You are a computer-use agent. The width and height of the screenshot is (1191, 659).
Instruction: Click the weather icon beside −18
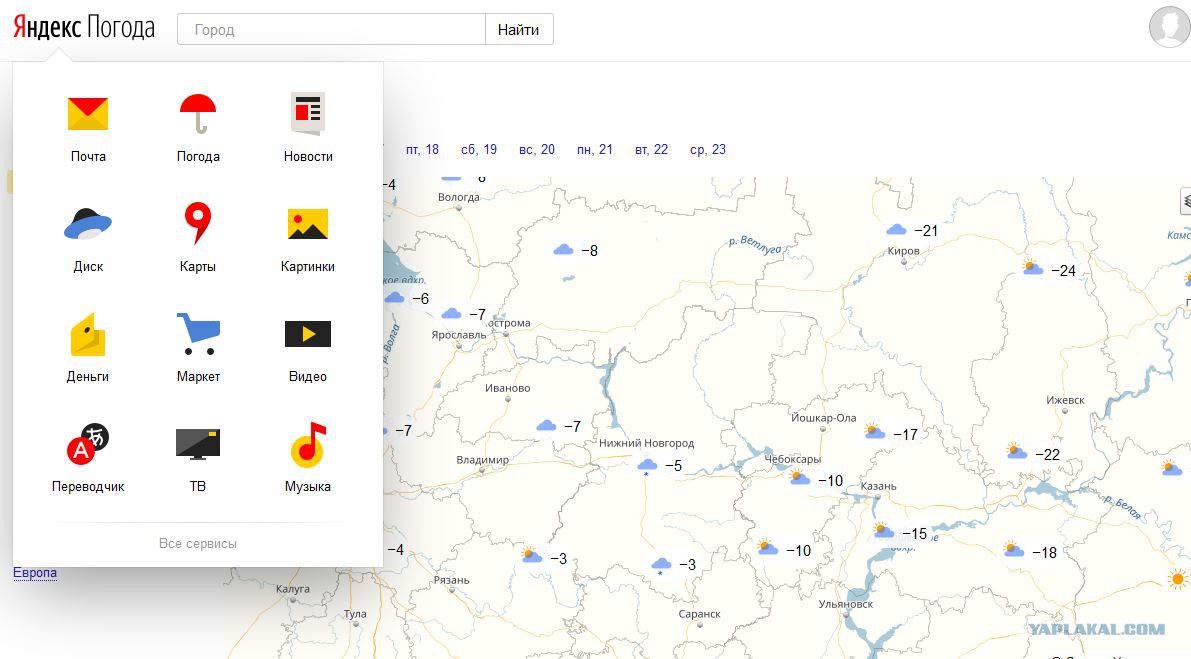(x=1013, y=549)
